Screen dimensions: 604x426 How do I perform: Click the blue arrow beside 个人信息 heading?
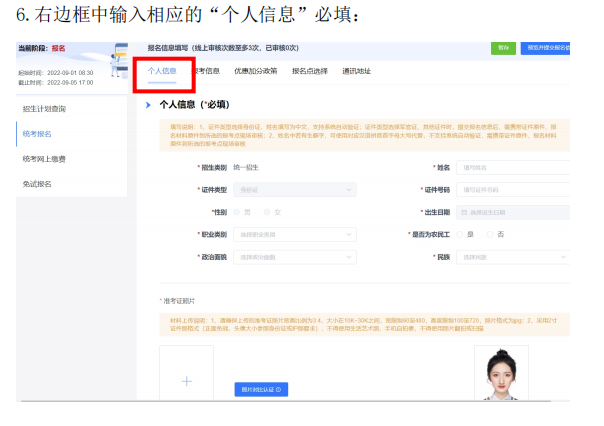point(147,104)
